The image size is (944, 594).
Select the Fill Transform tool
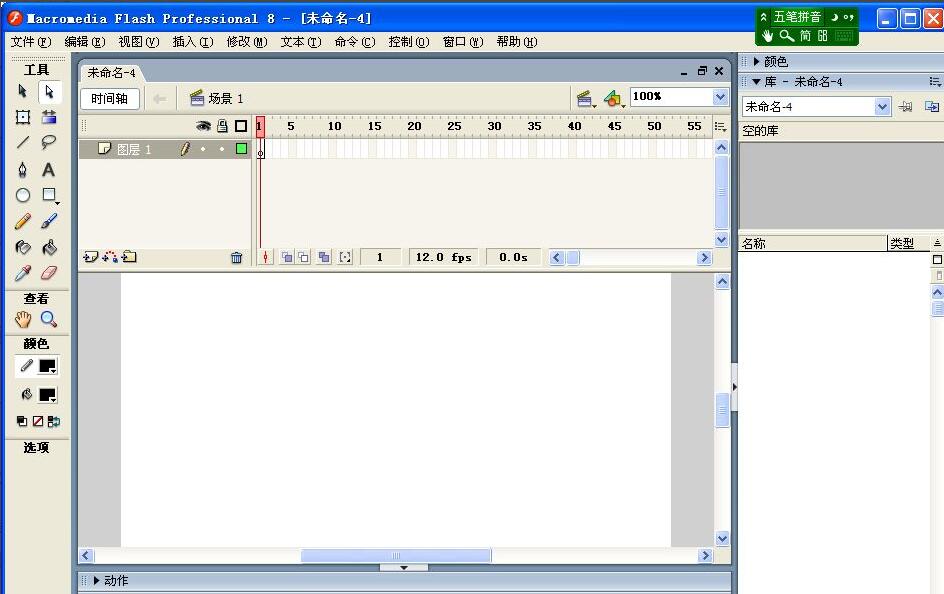coord(49,117)
